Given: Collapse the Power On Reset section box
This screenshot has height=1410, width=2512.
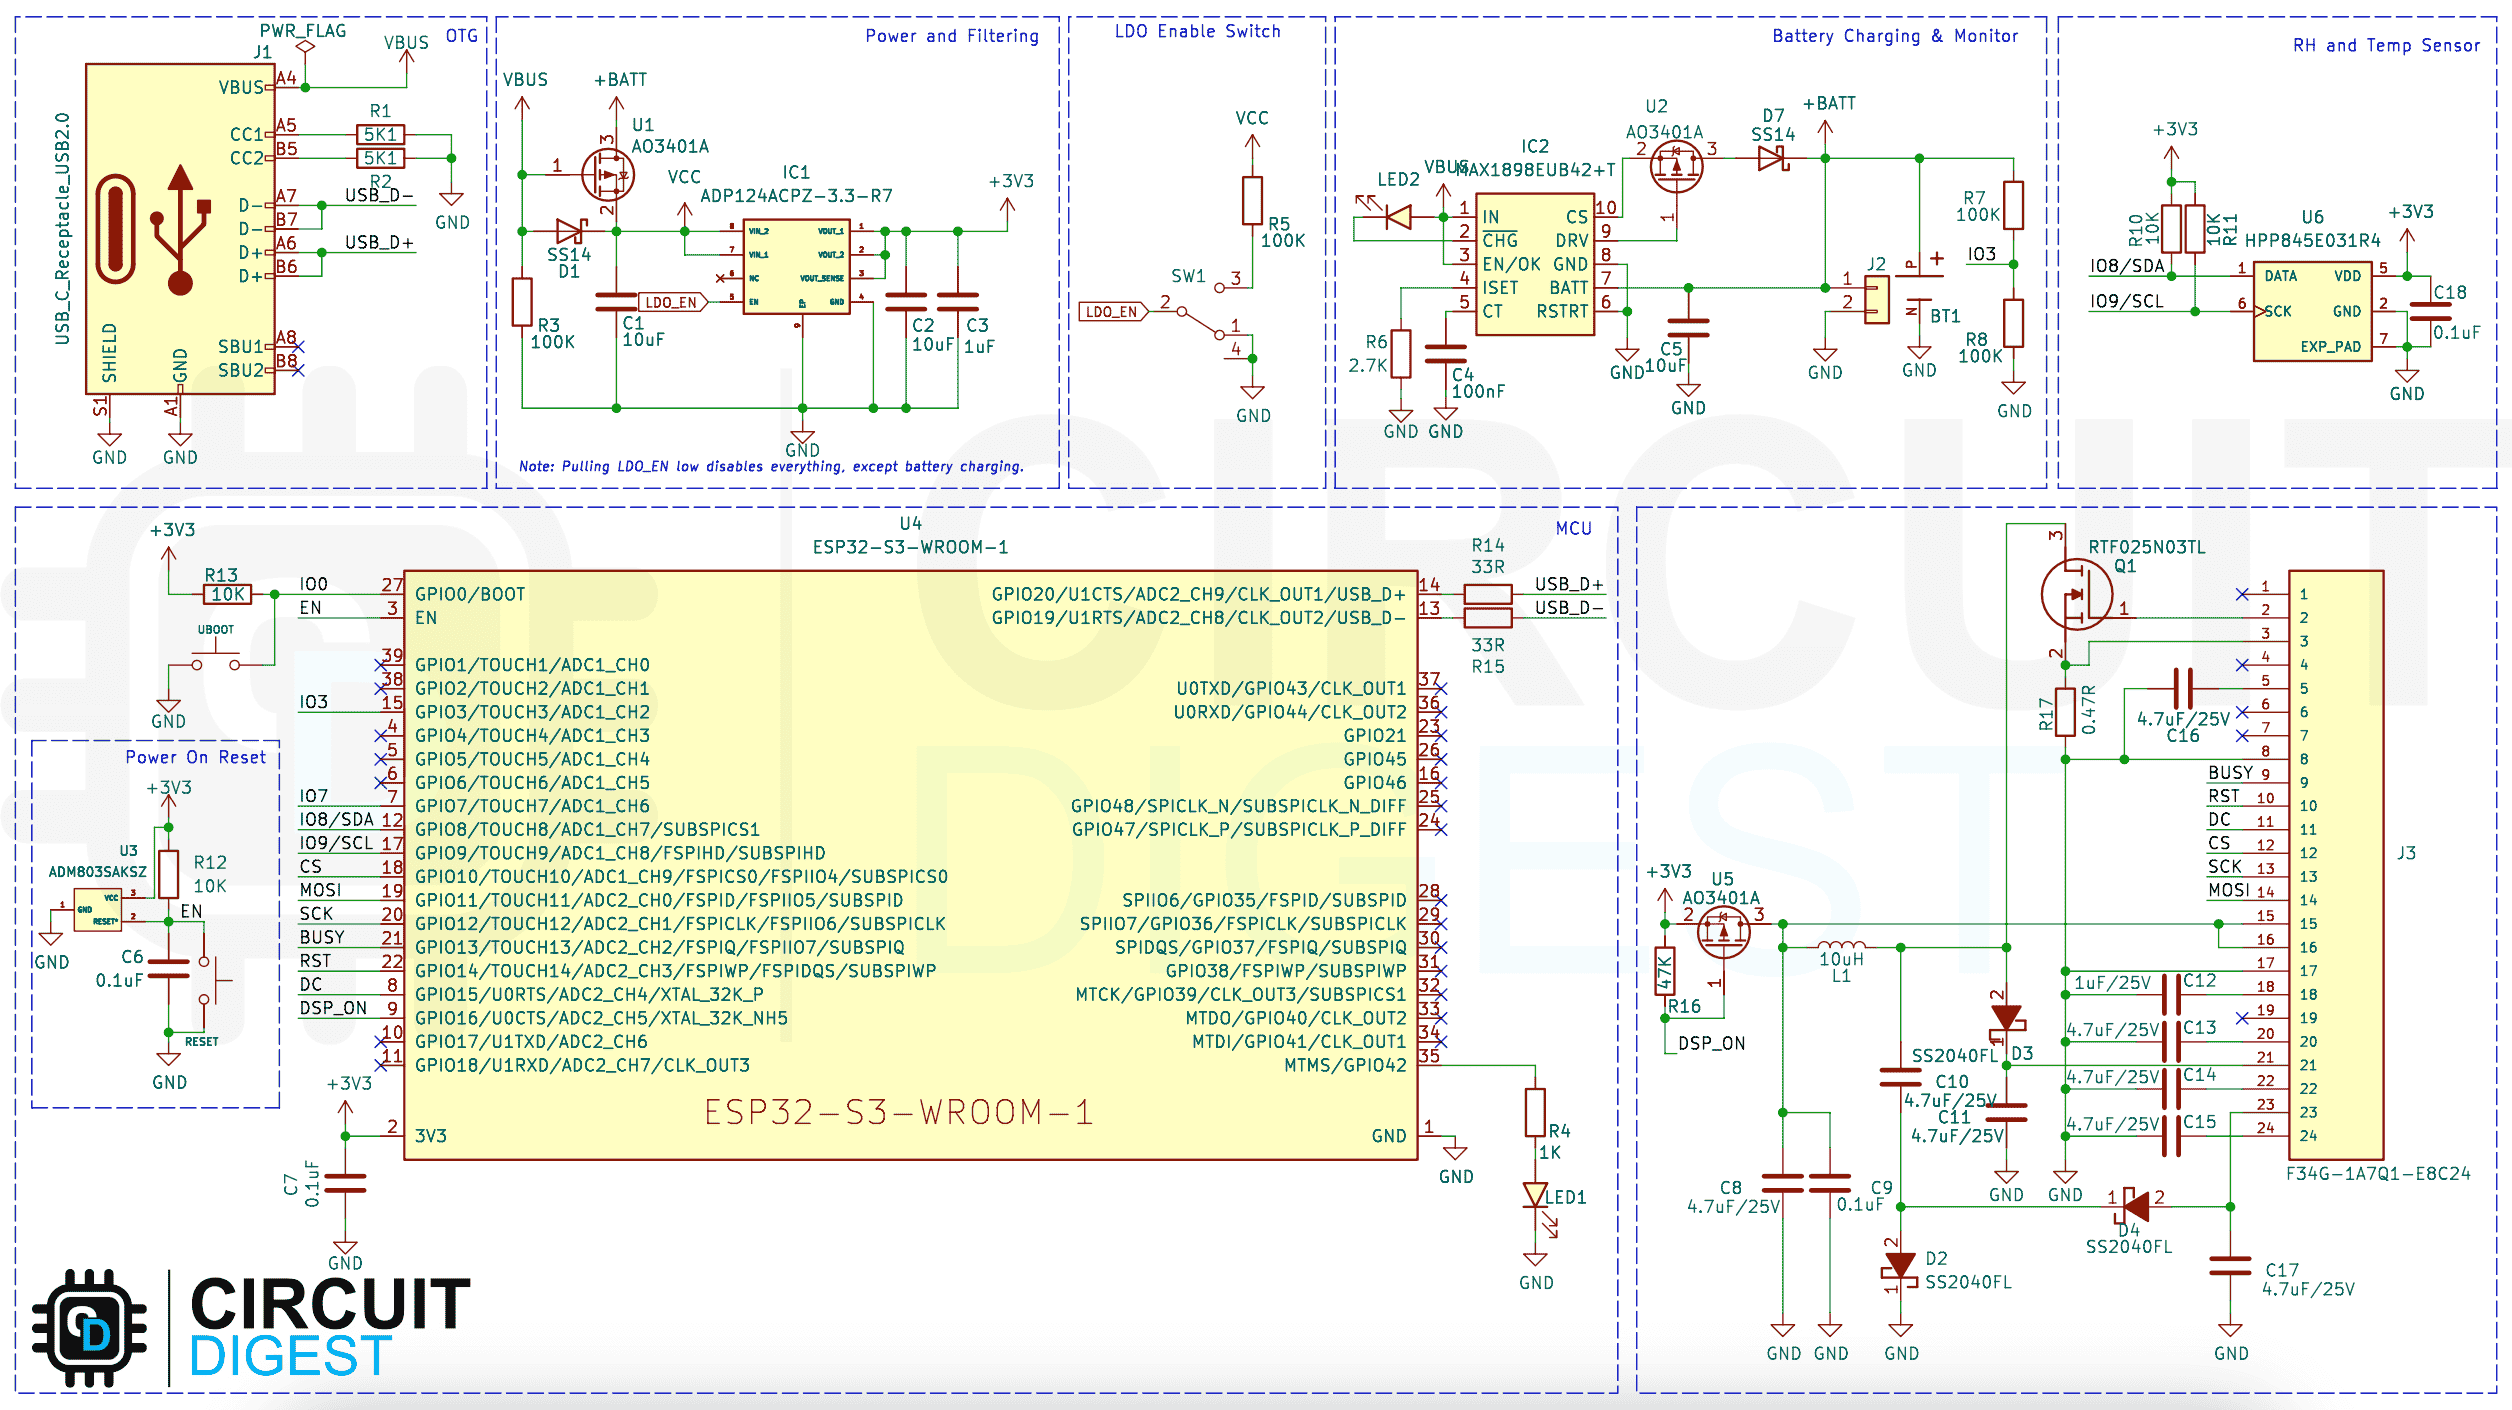Looking at the screenshot, I should tap(200, 757).
